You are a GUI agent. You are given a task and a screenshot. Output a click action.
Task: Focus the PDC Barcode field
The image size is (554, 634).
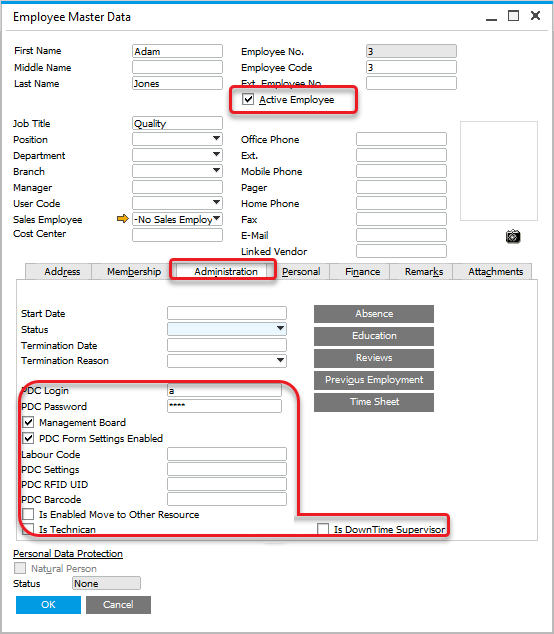[x=227, y=499]
